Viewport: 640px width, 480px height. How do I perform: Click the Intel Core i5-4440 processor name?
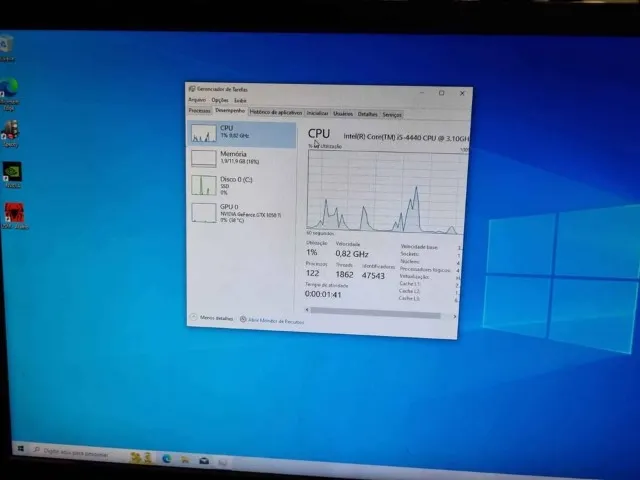point(406,138)
